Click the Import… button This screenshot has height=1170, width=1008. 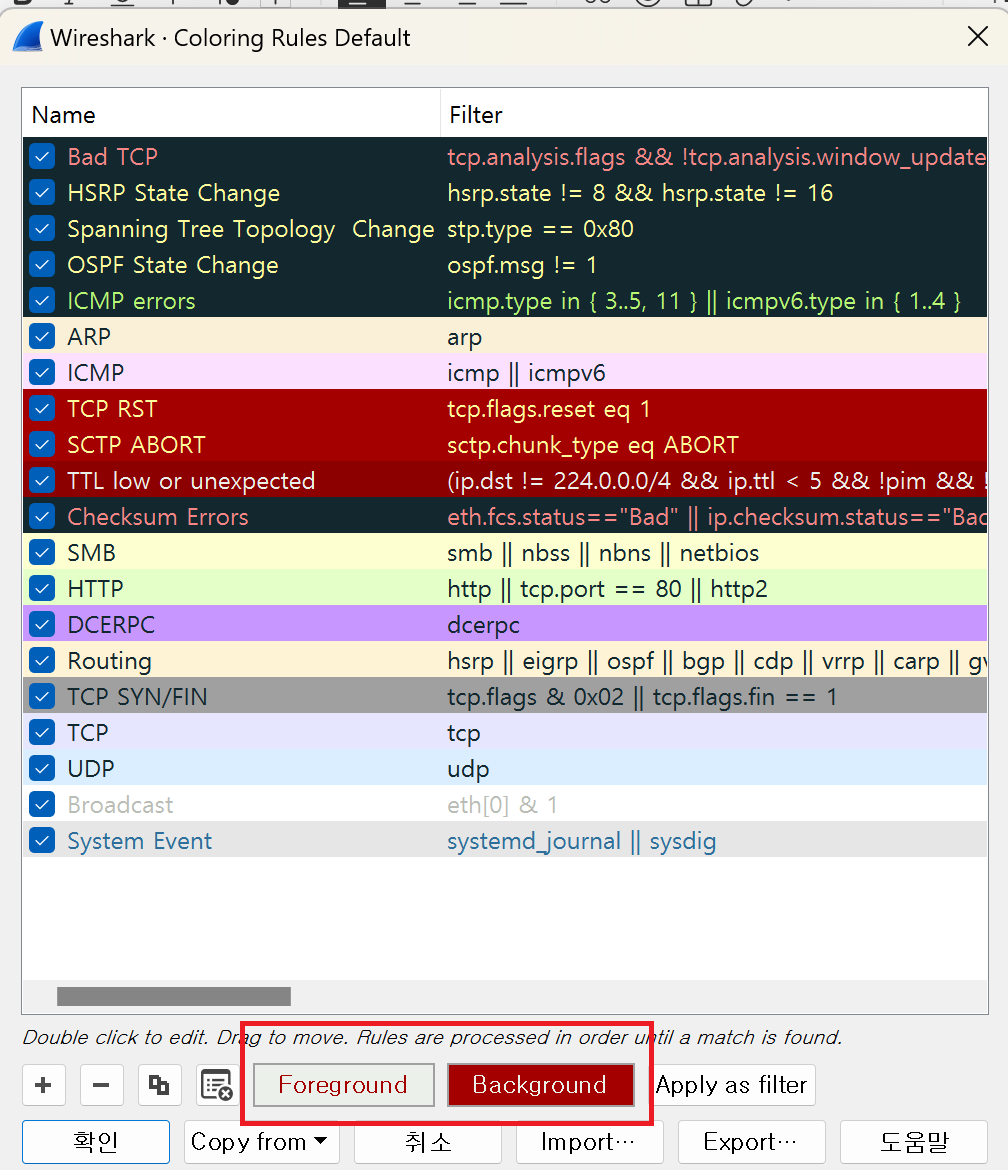coord(589,1142)
